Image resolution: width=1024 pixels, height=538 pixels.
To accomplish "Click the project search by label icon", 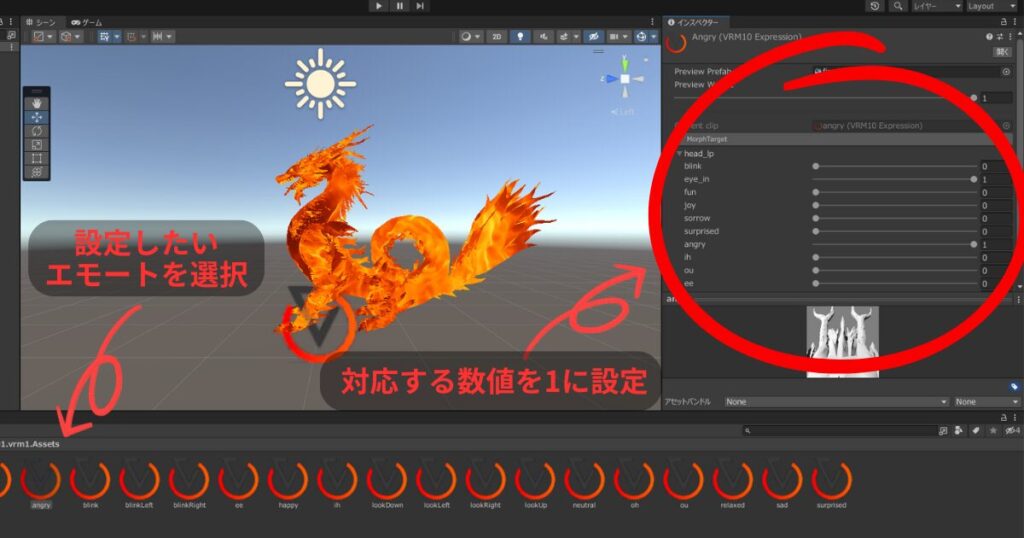I will click(976, 430).
